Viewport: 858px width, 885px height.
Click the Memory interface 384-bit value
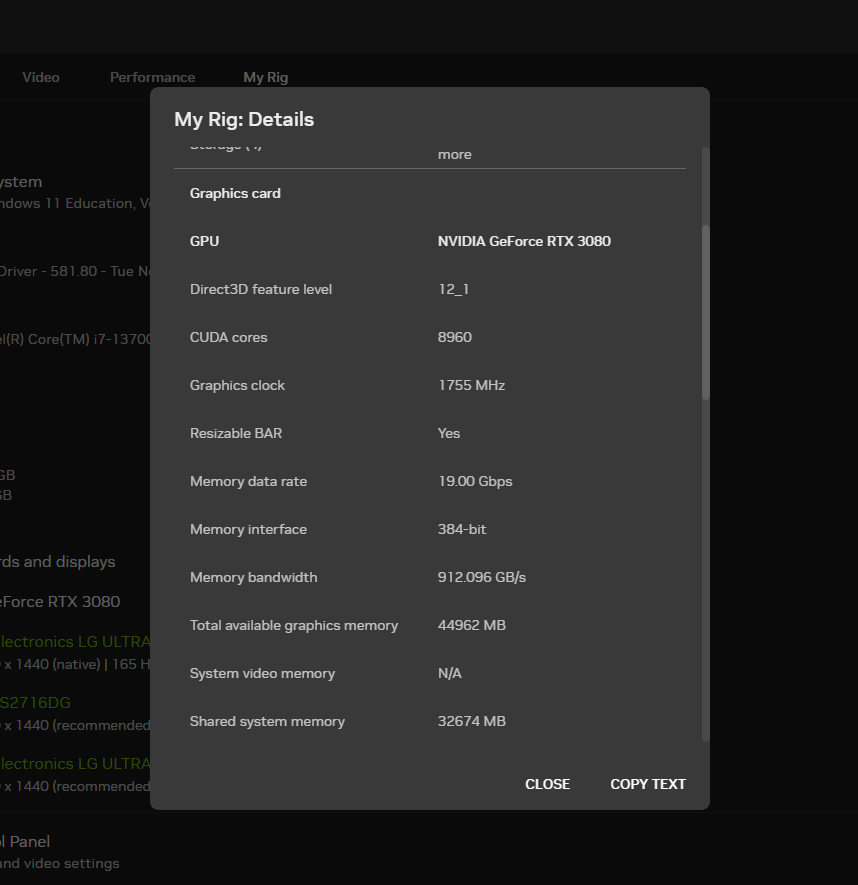[461, 529]
